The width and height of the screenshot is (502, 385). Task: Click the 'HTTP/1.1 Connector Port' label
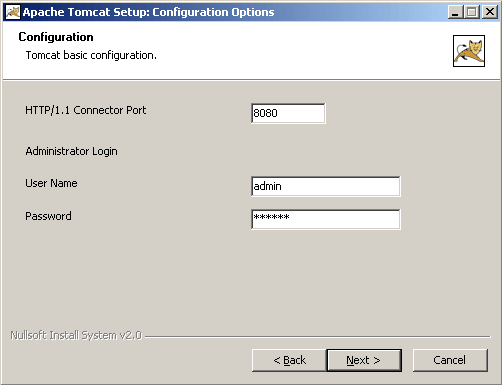(86, 110)
